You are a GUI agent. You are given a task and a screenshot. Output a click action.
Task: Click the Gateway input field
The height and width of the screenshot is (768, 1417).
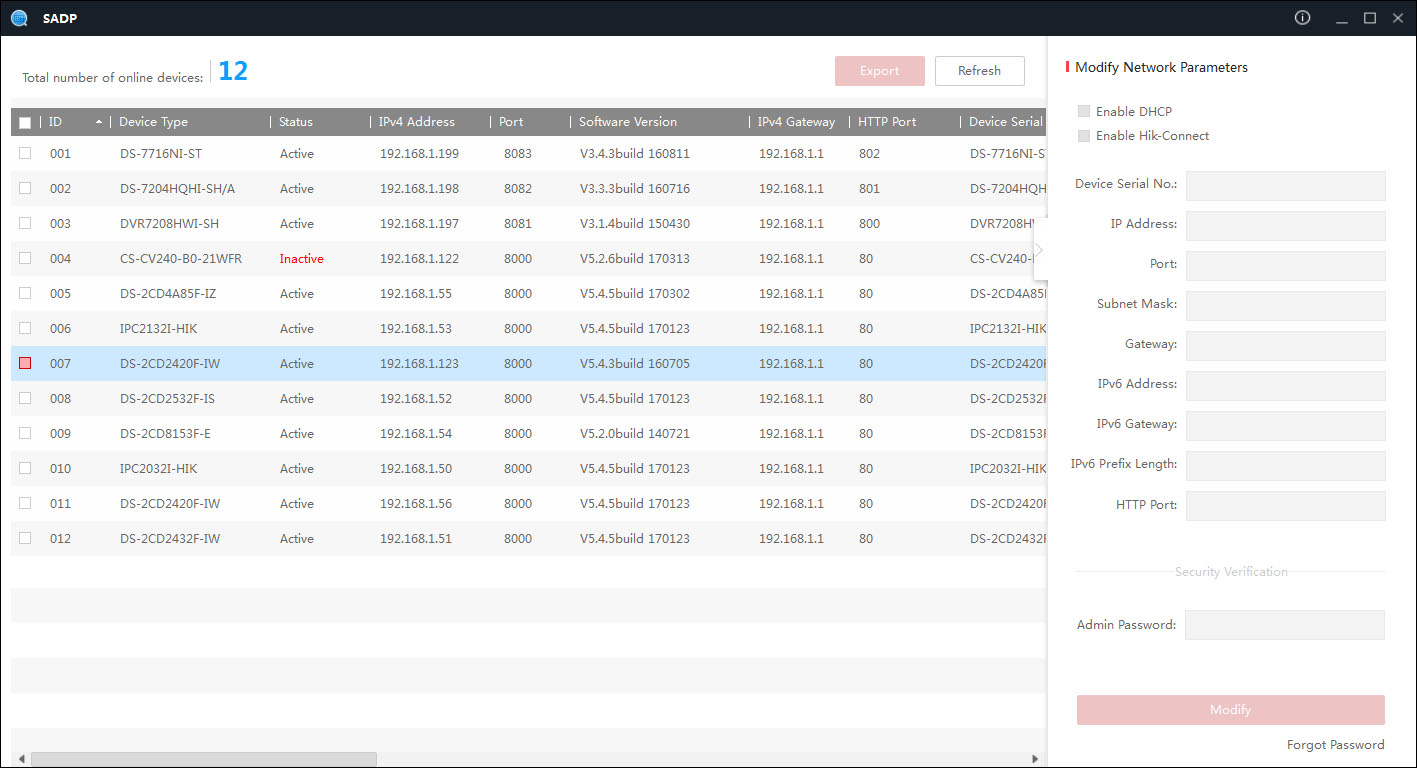pyautogui.click(x=1286, y=346)
